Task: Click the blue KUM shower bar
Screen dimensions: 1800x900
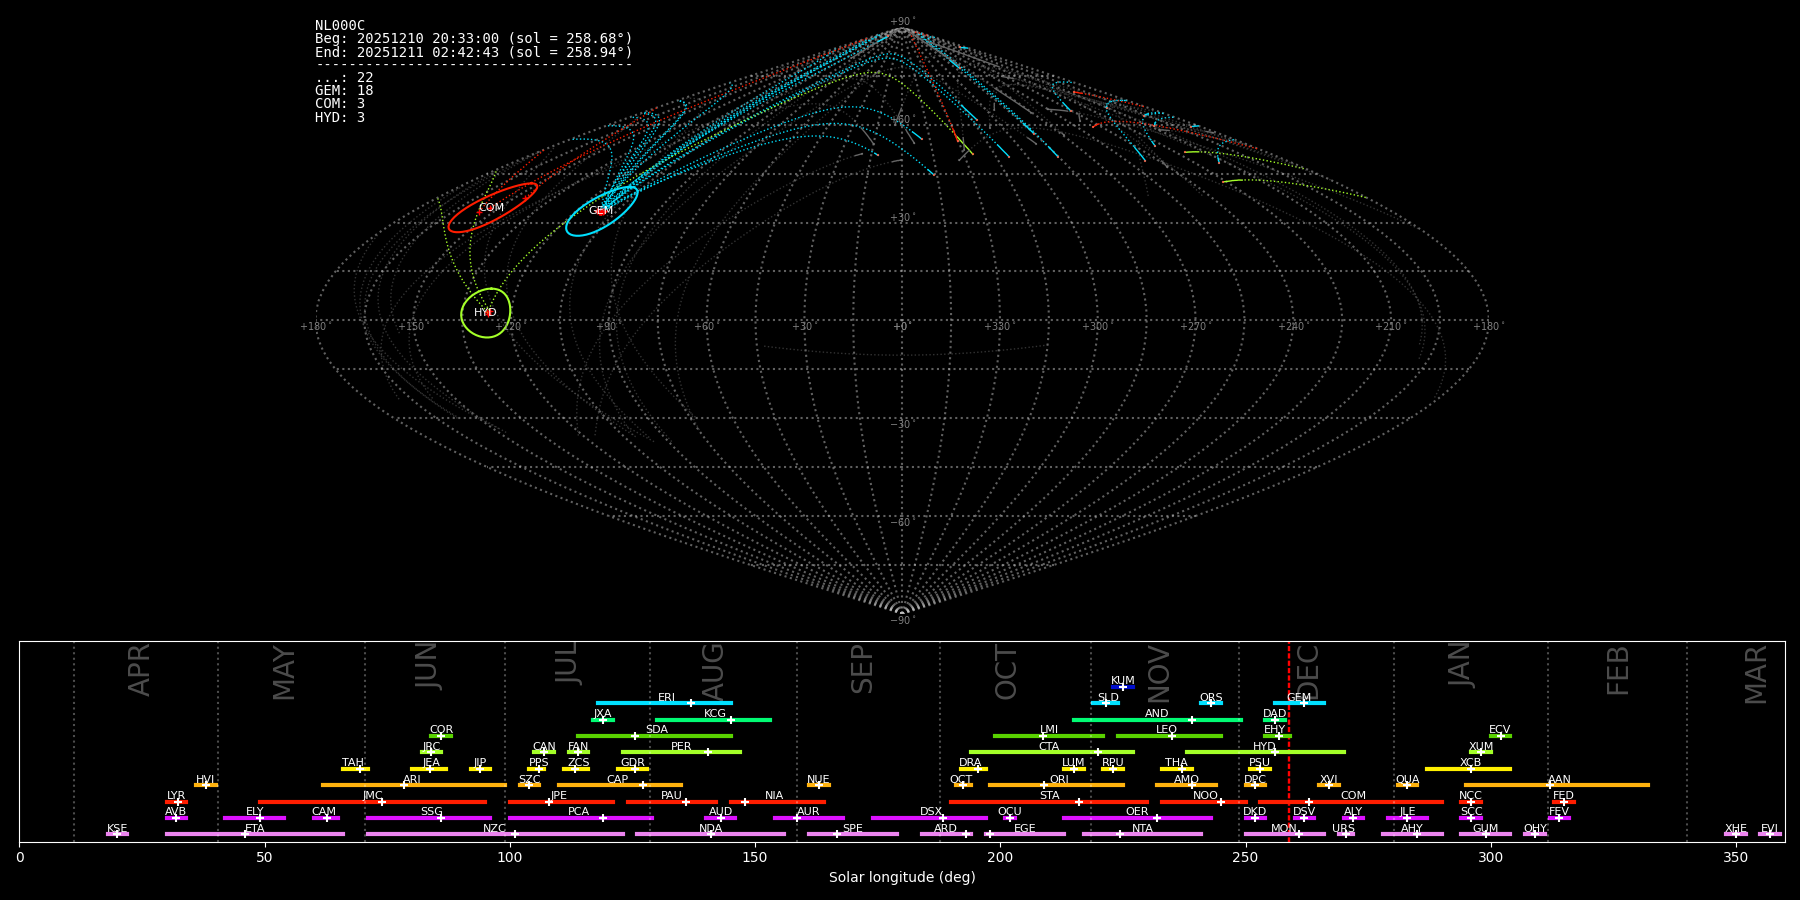Action: (x=1123, y=687)
